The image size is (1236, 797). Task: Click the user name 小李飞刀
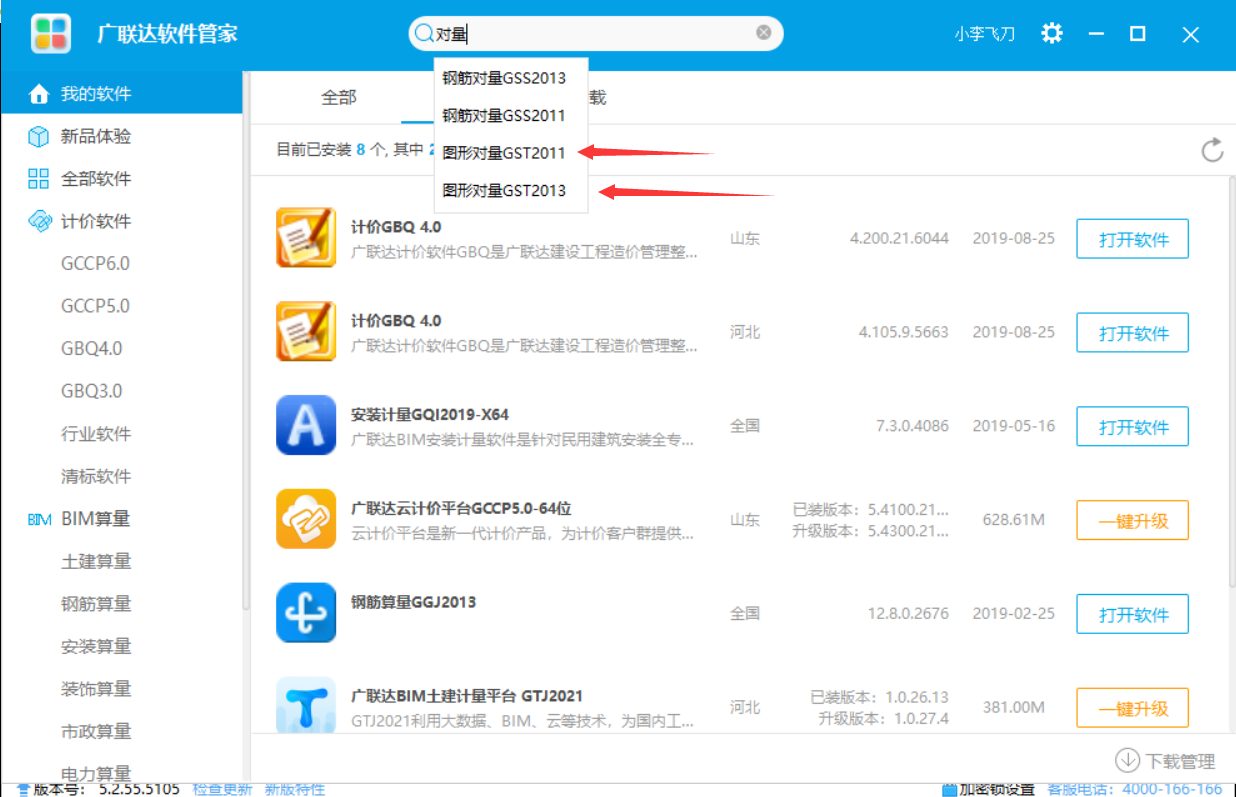(984, 34)
